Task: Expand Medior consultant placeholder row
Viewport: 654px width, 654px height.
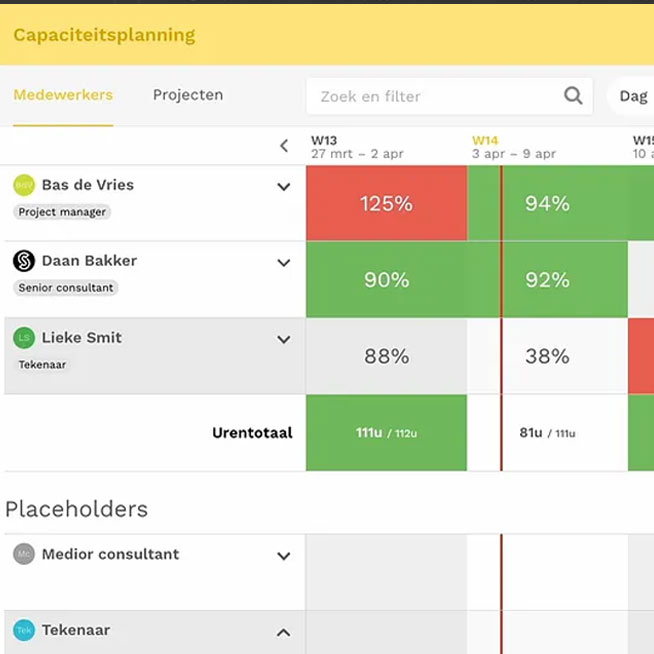Action: 284,556
